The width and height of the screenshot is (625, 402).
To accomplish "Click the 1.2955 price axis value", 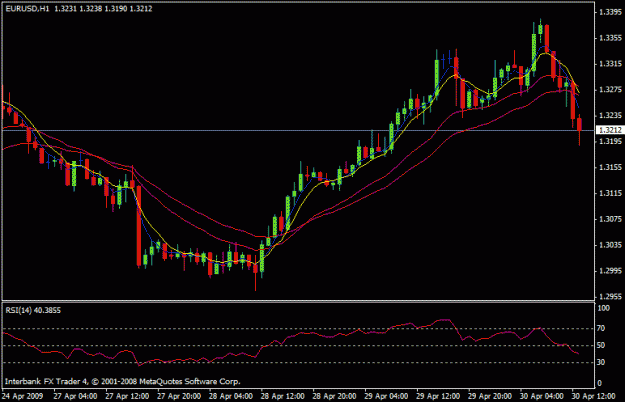I will pos(610,297).
